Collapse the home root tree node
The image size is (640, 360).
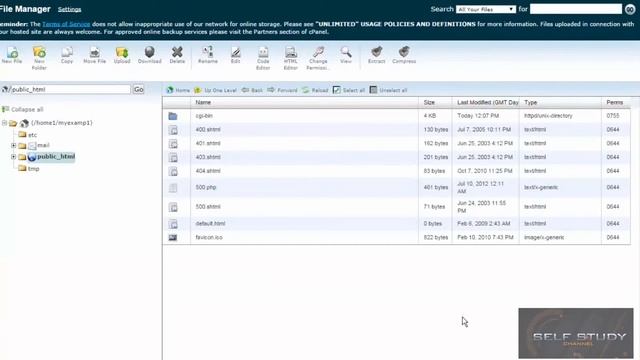4,123
